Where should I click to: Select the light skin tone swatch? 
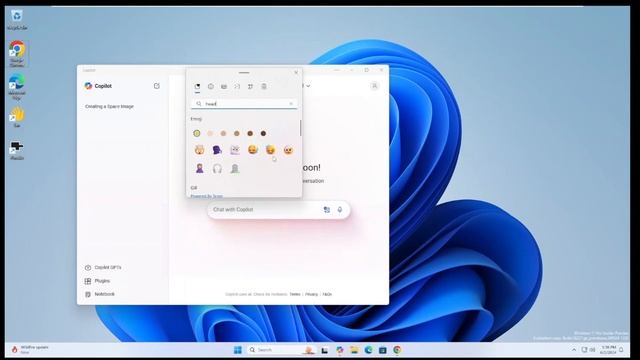210,133
